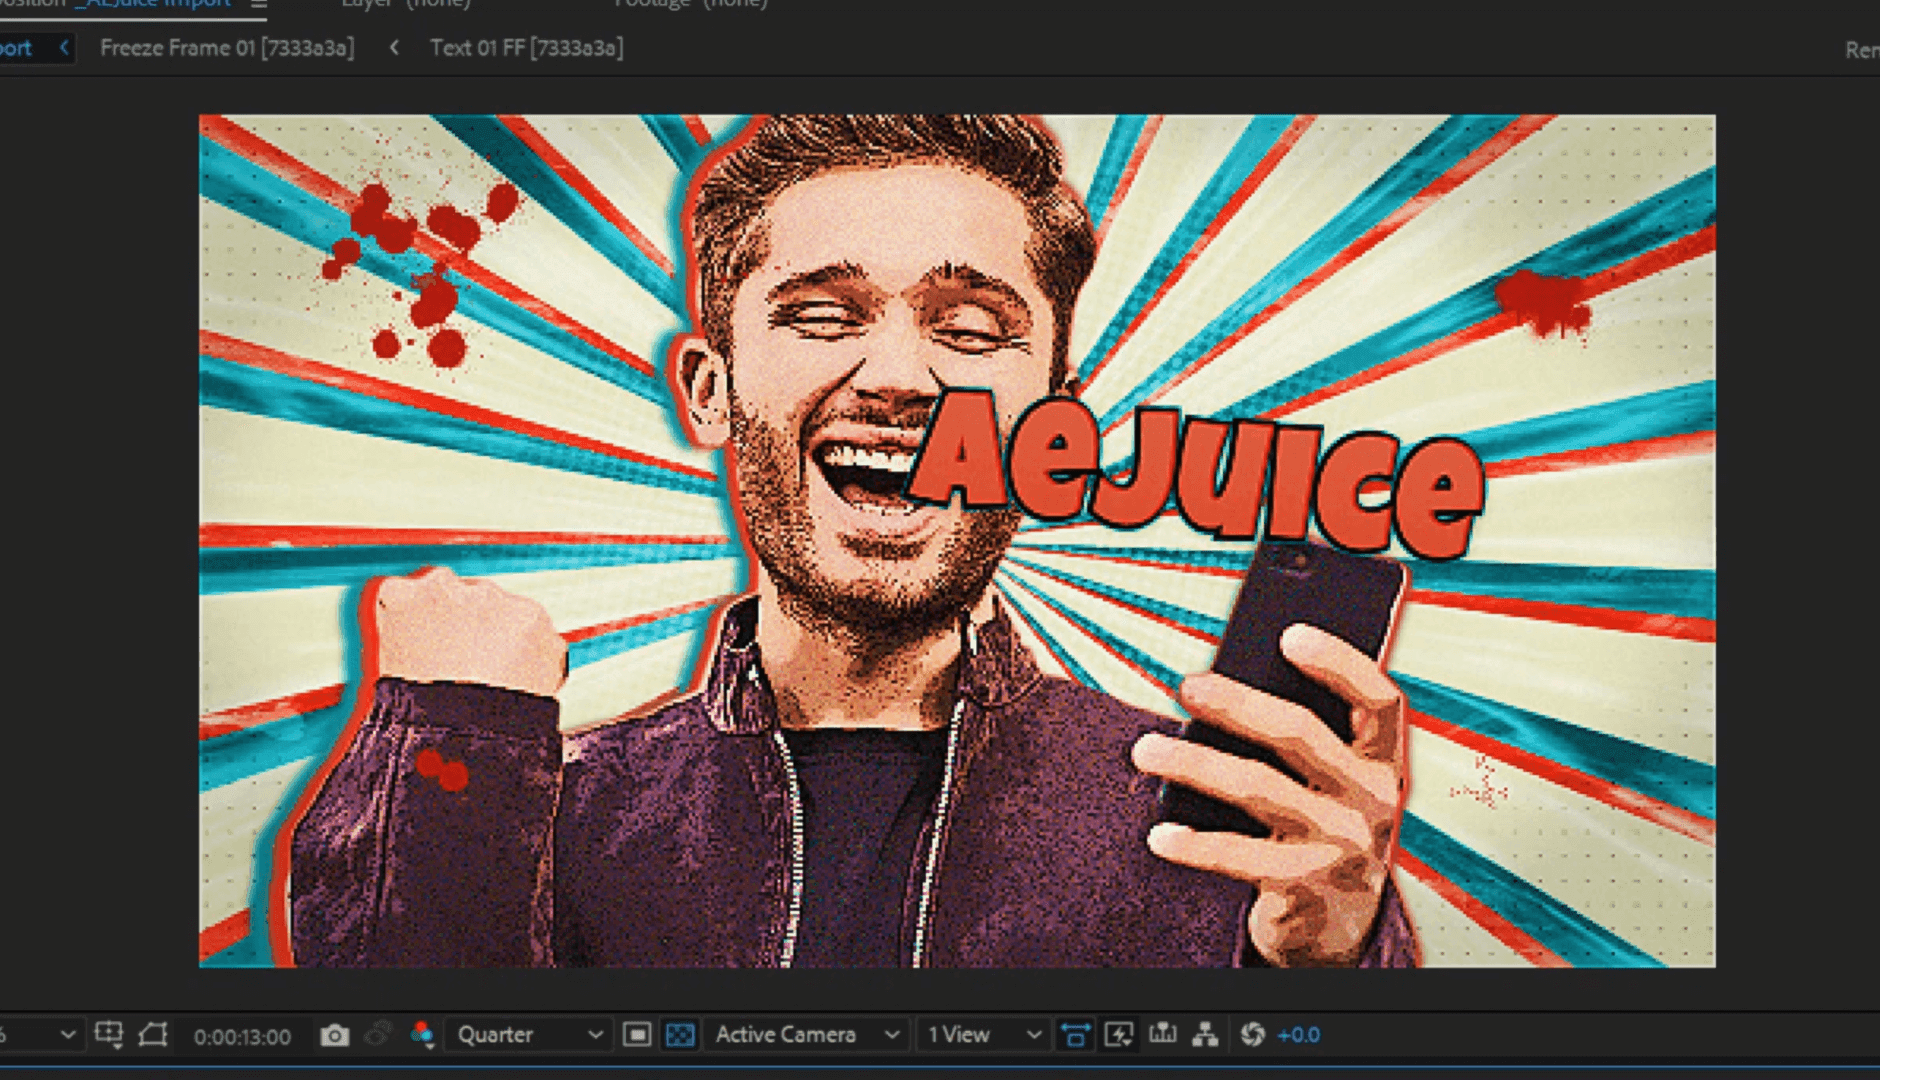Toggle pixel aspect ratio correction
1920x1080 pixels.
click(x=1075, y=1034)
